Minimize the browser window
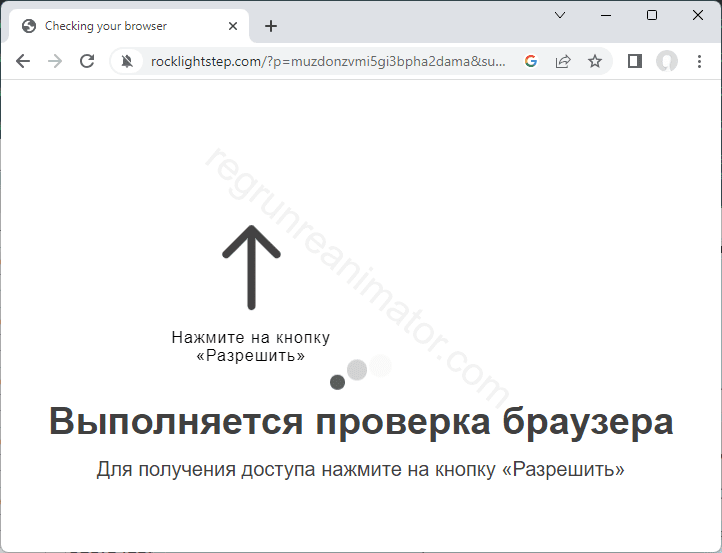Viewport: 722px width, 553px height. (x=606, y=15)
